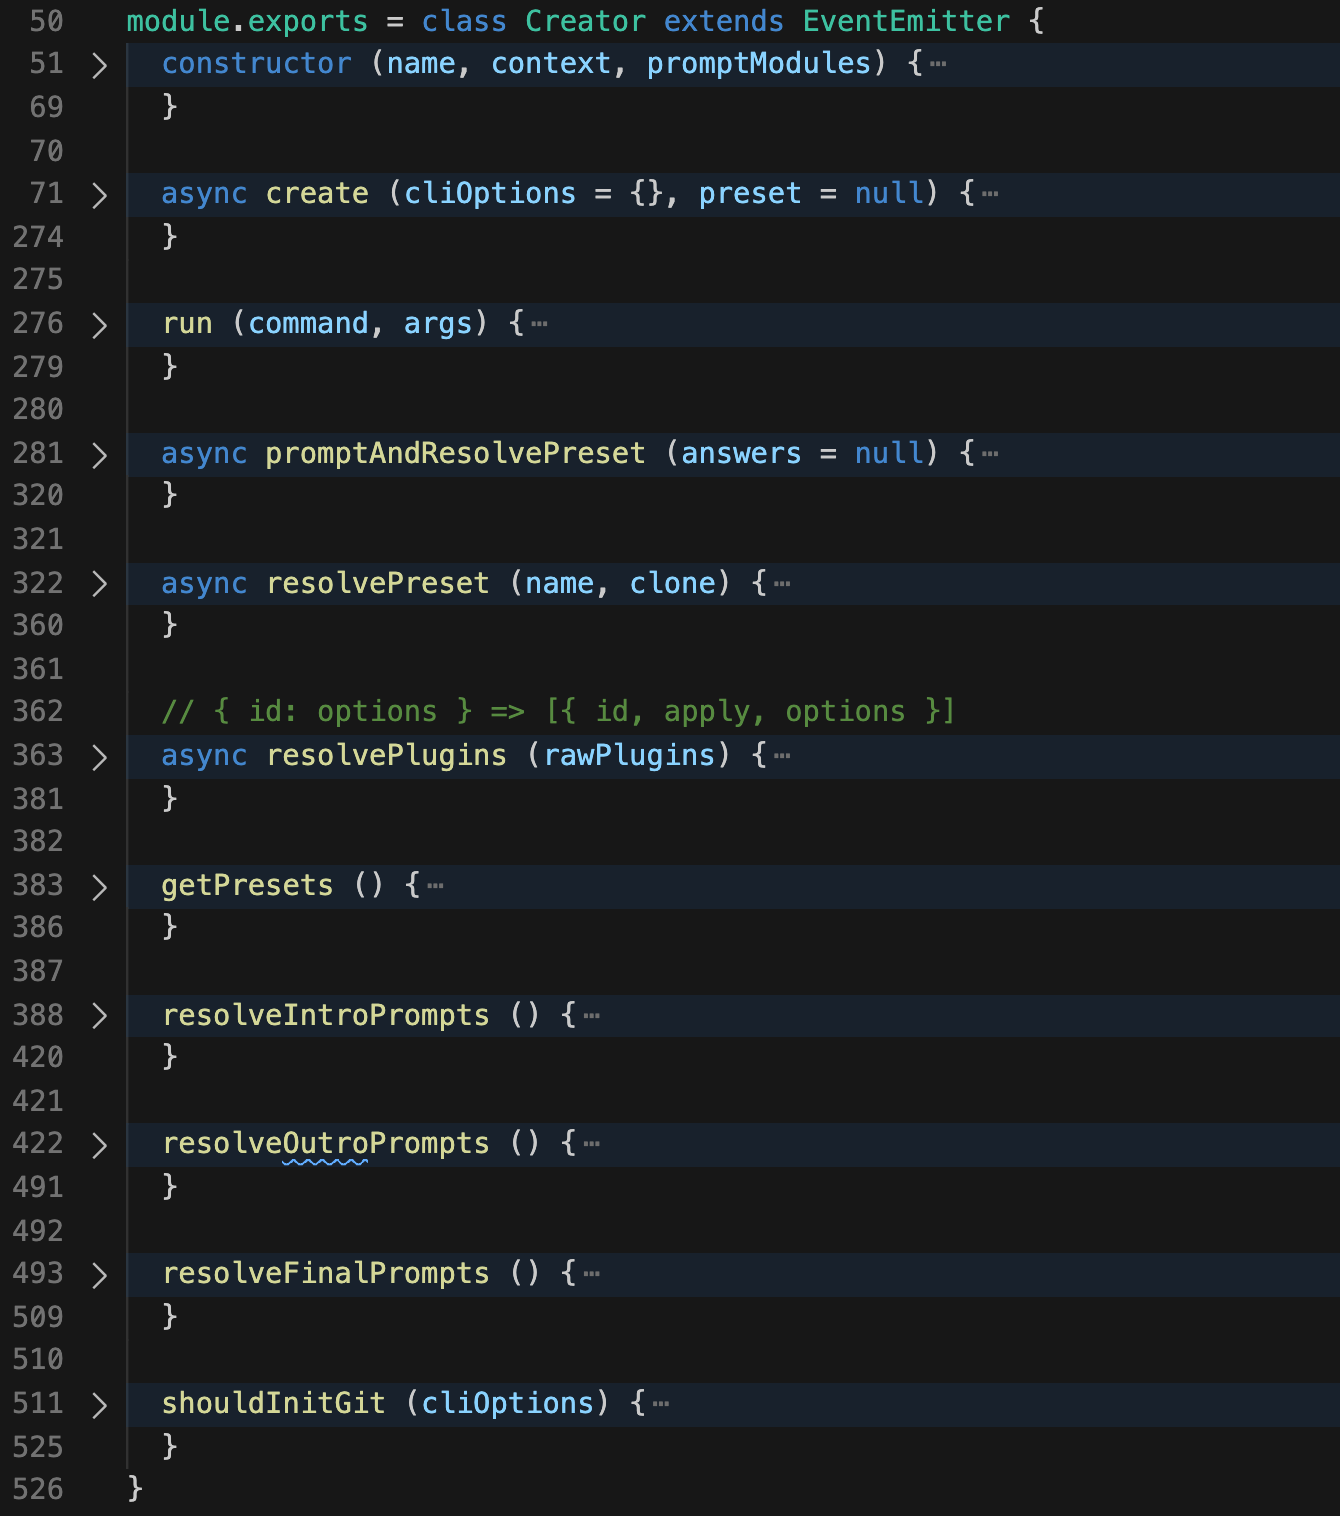Unfold shouldInitGit method chevron
Image resolution: width=1340 pixels, height=1516 pixels.
(x=99, y=1405)
